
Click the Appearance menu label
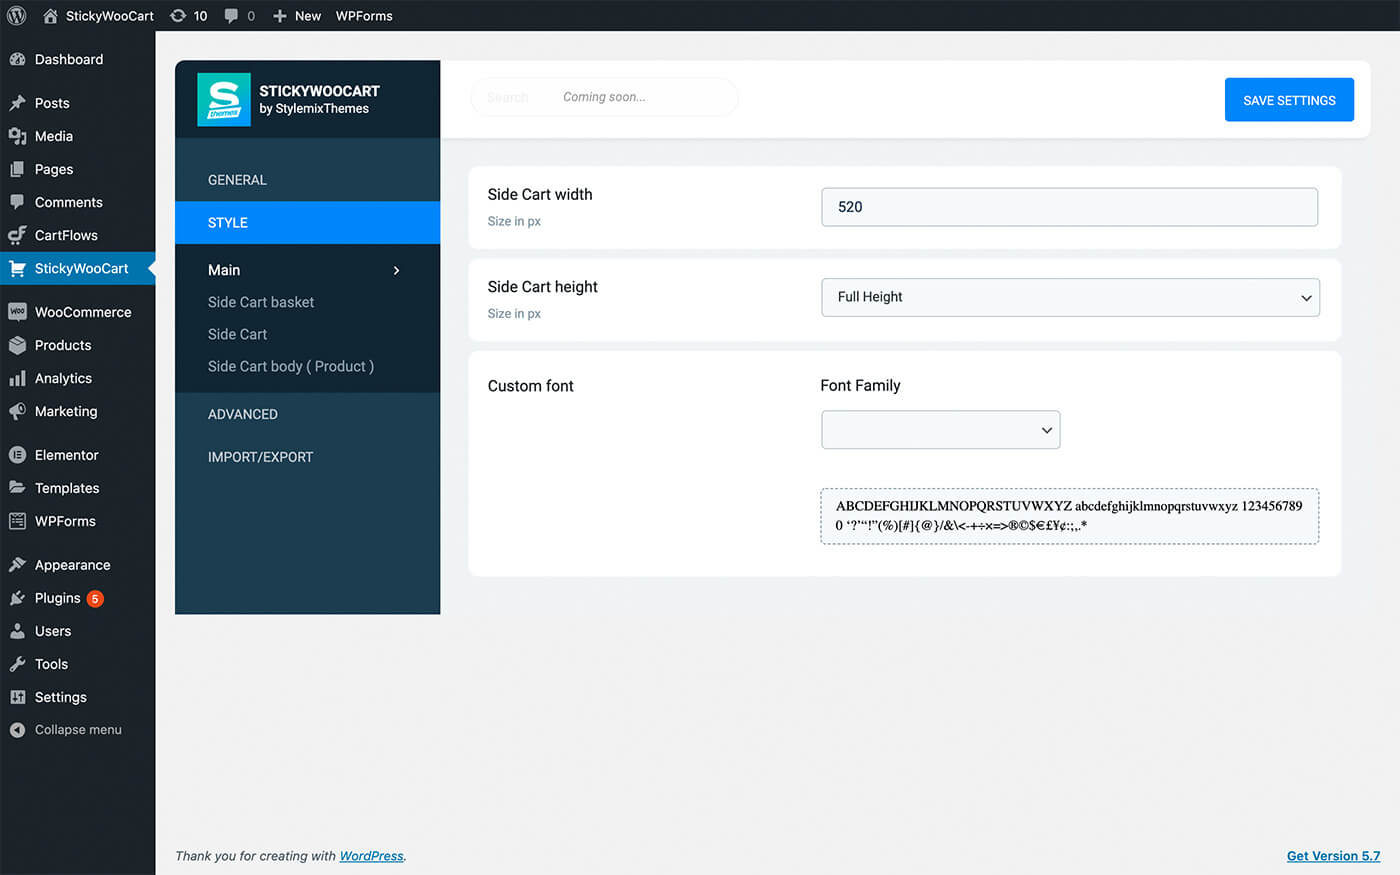[x=73, y=565]
